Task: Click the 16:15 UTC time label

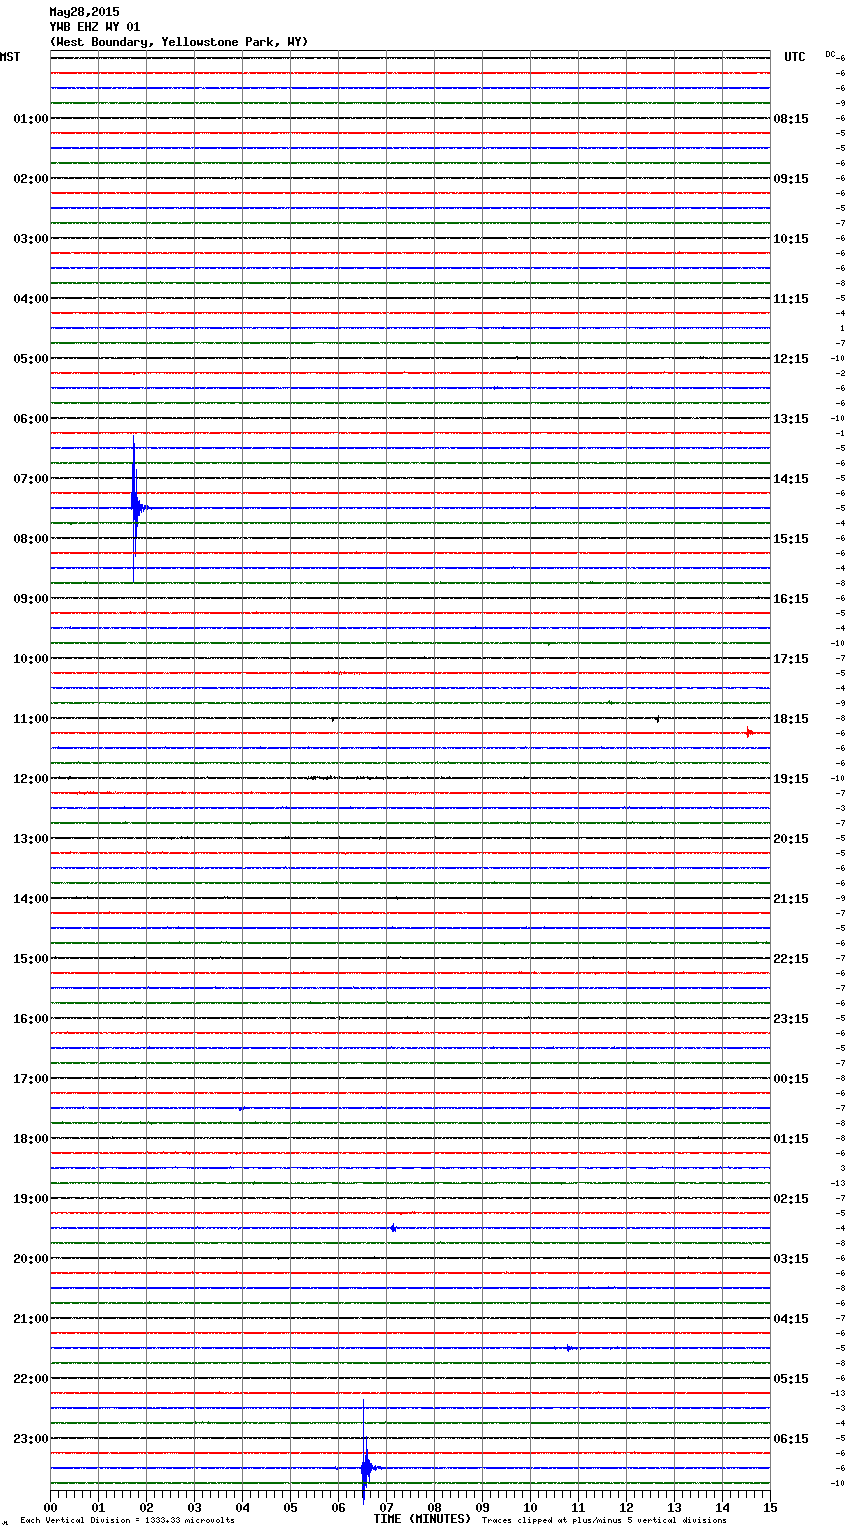Action: click(x=791, y=599)
